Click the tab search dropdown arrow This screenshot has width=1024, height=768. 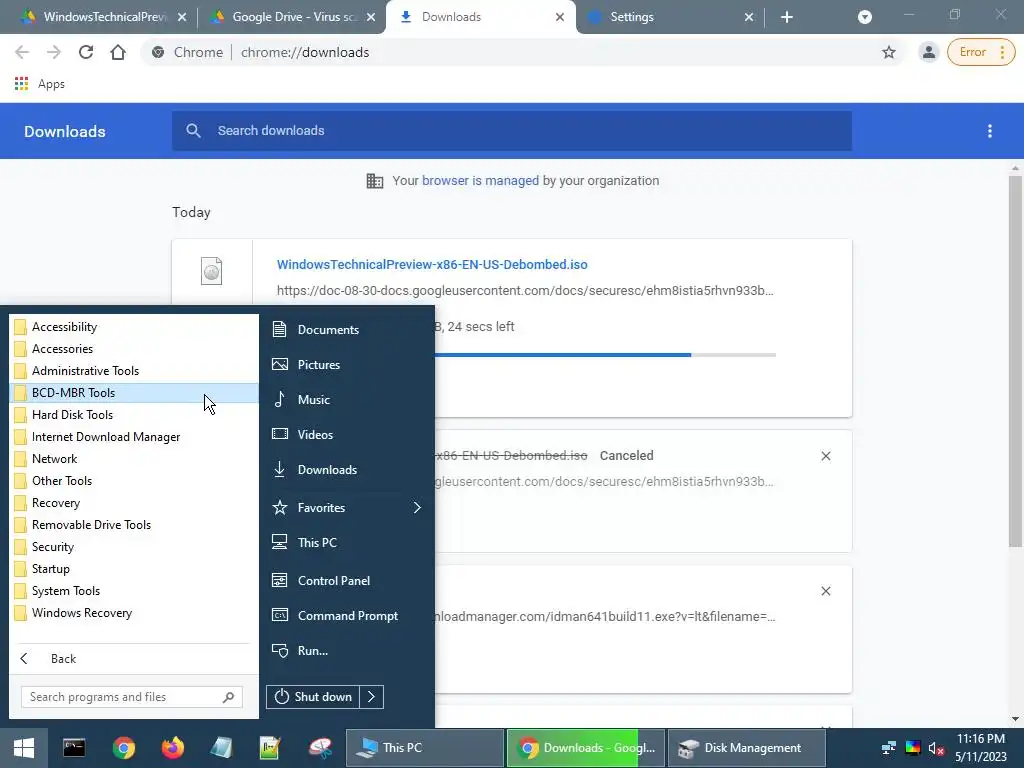(x=865, y=17)
